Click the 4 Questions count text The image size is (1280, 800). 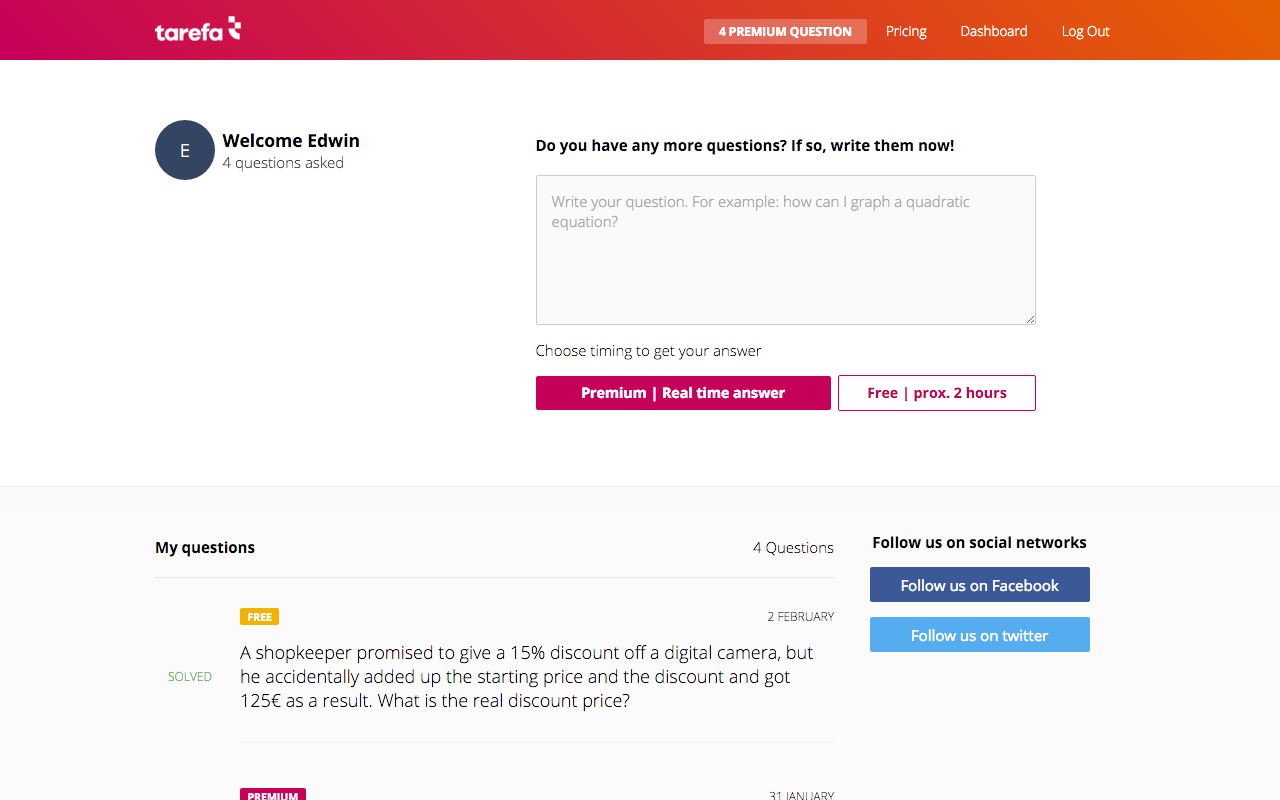tap(793, 548)
